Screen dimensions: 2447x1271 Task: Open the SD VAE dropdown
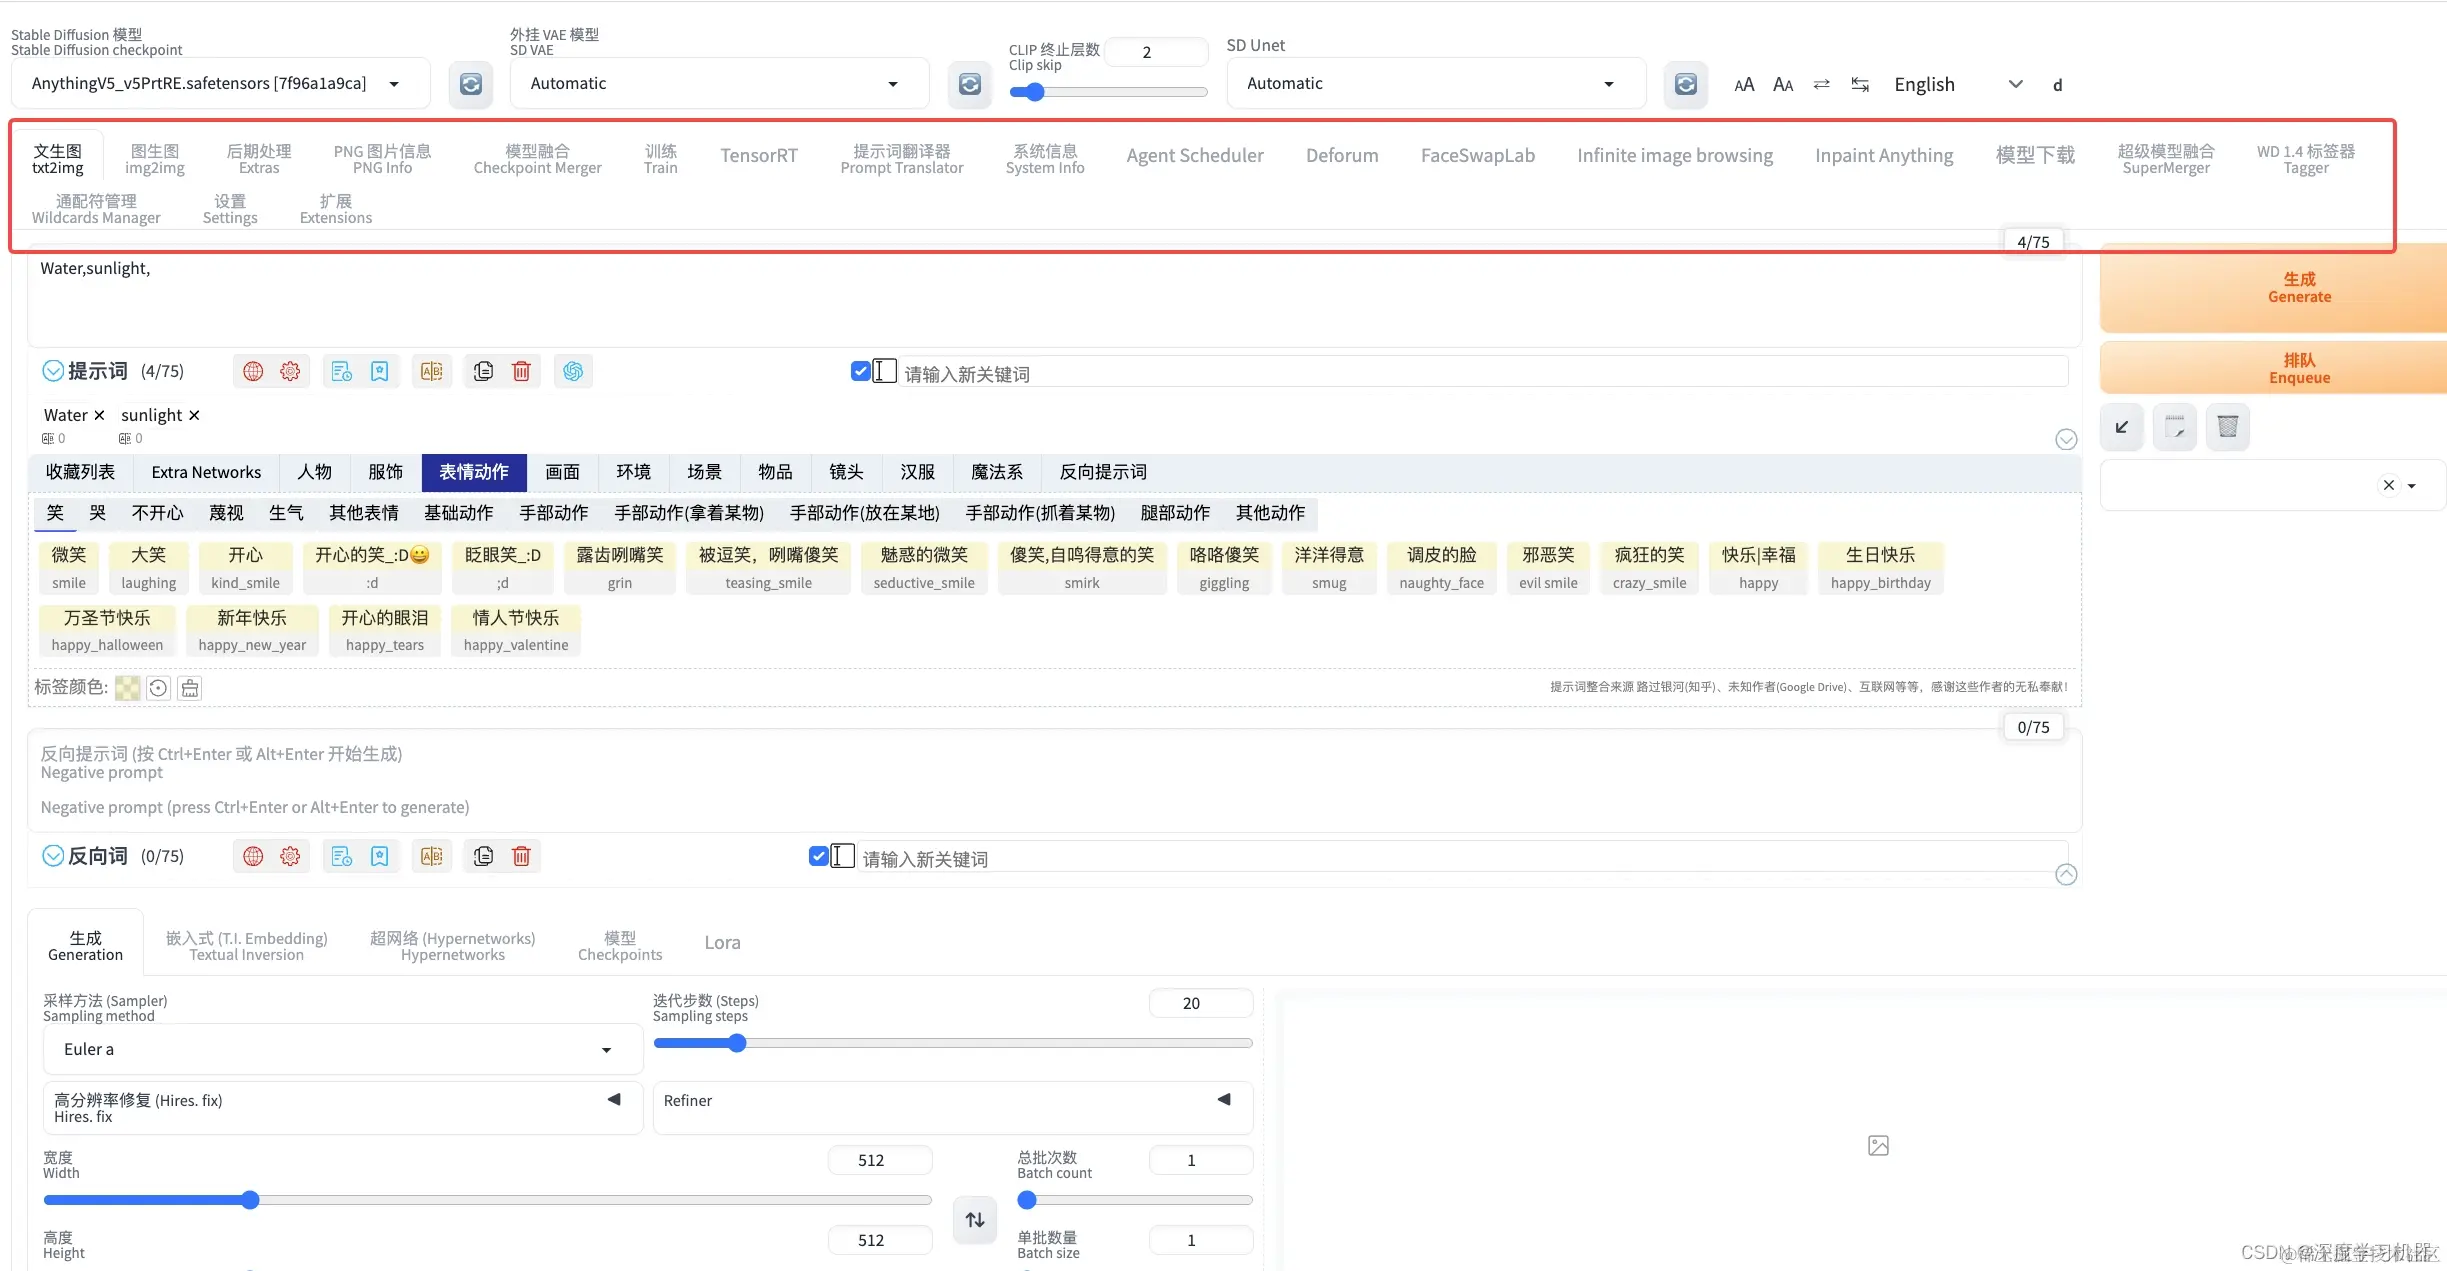719,84
